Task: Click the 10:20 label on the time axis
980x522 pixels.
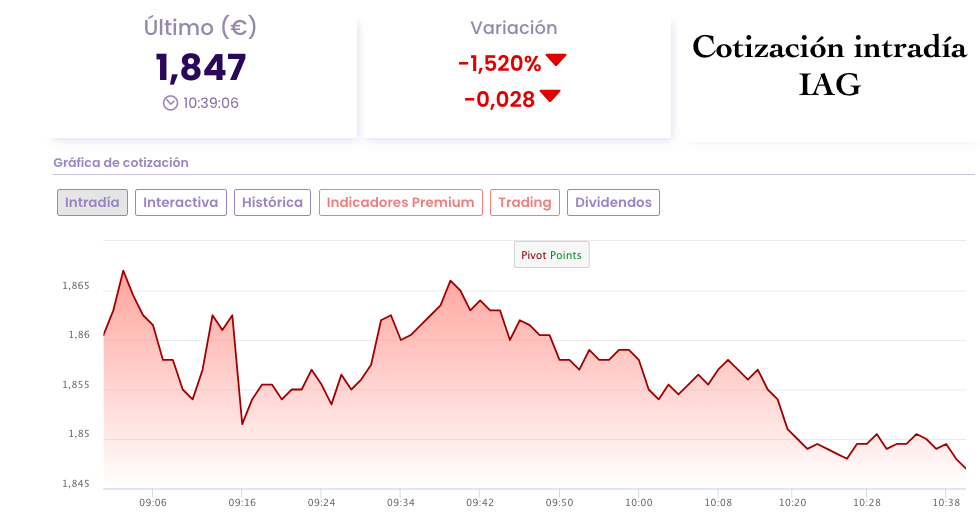Action: pyautogui.click(x=792, y=503)
